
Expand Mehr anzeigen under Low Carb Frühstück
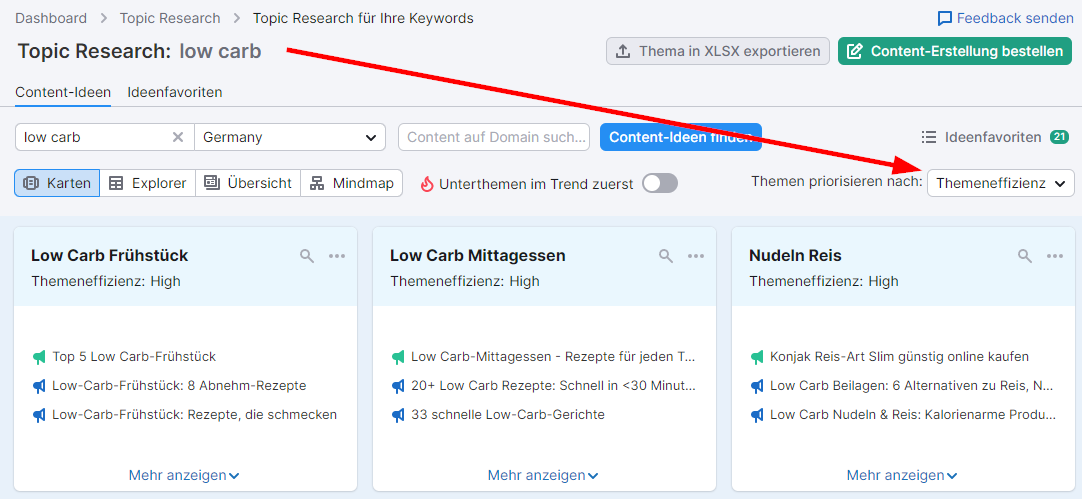184,475
